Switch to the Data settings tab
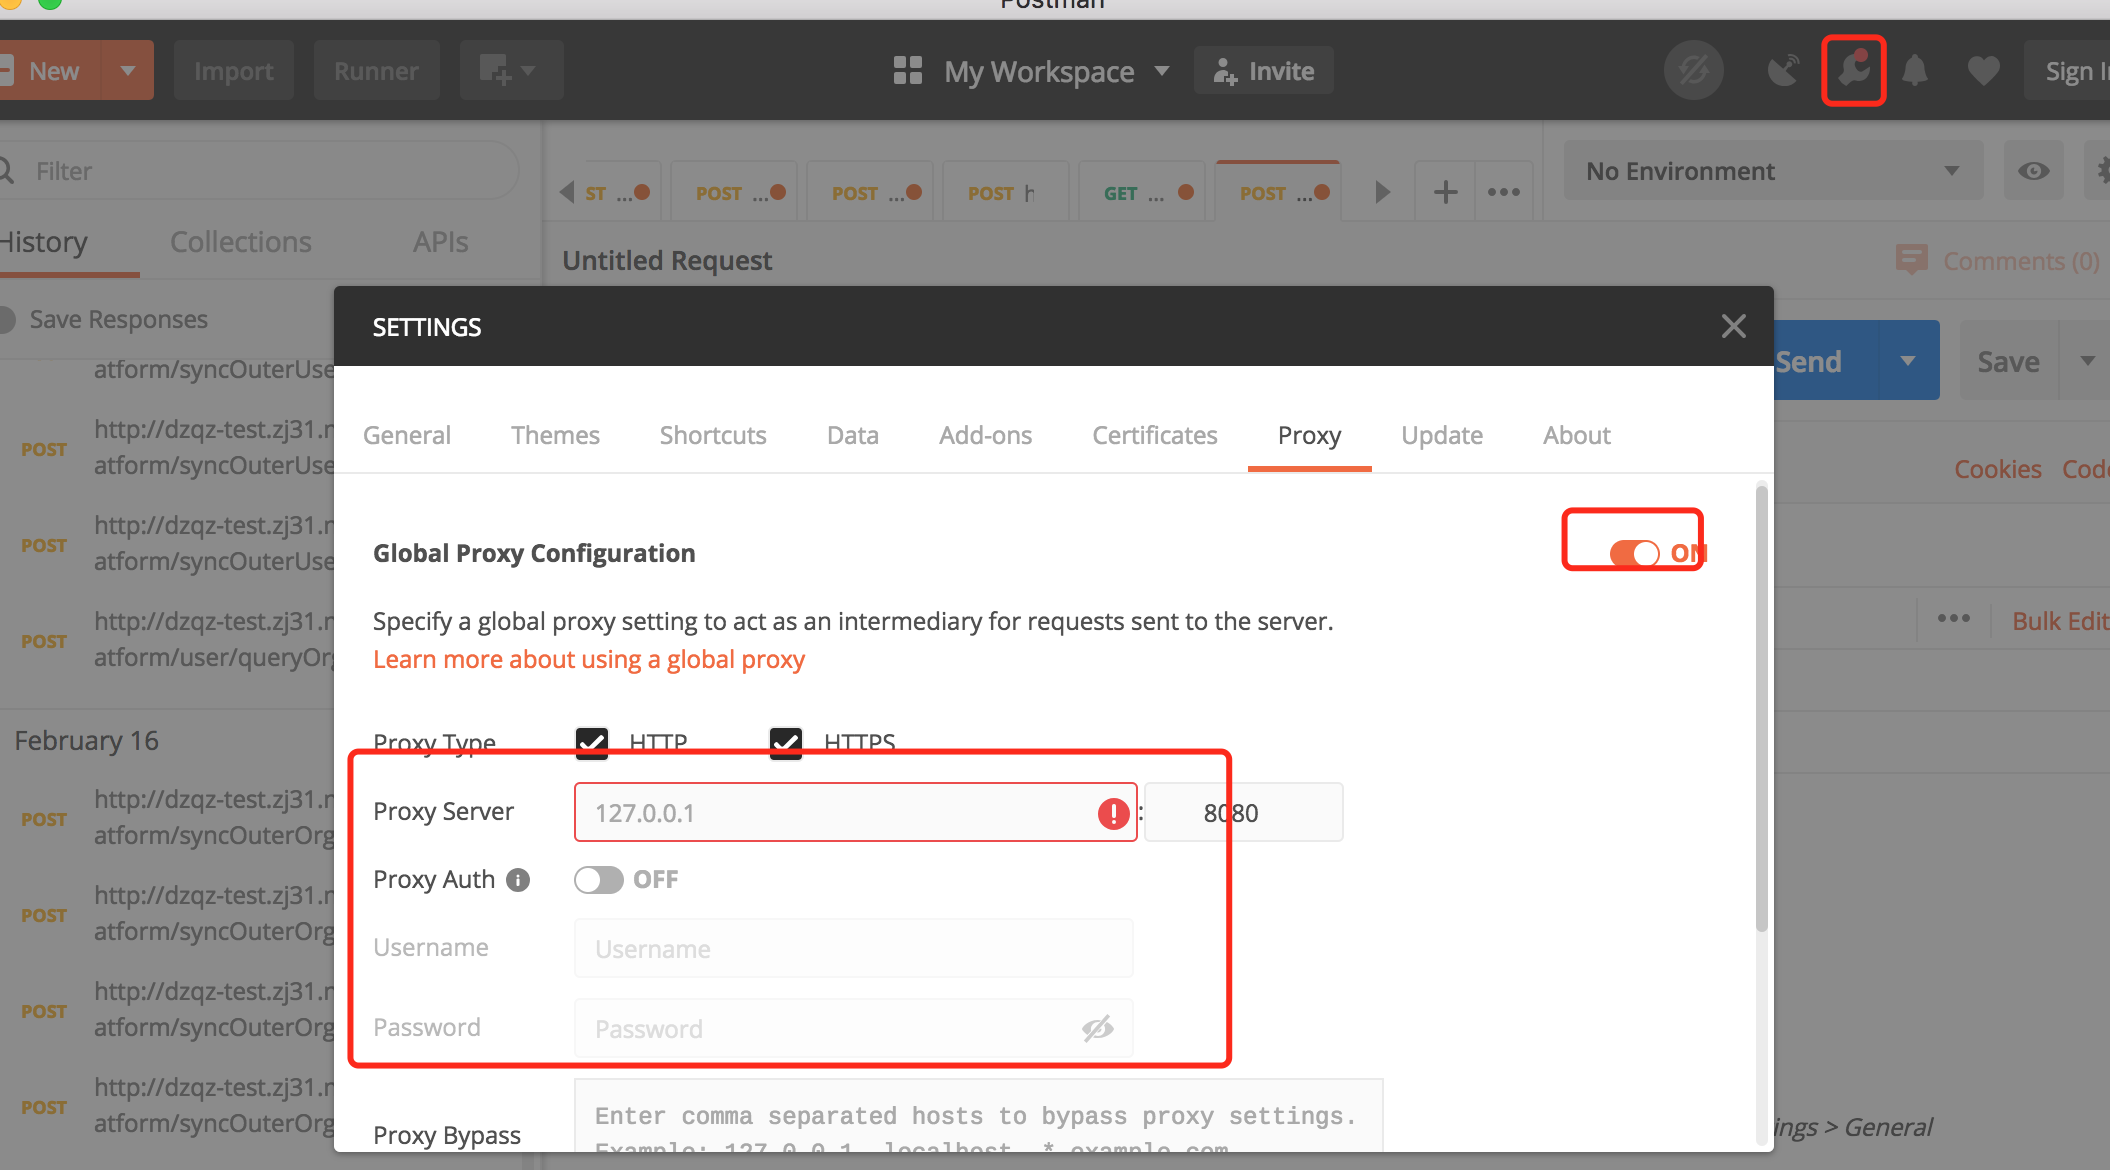Image resolution: width=2110 pixels, height=1170 pixels. pos(853,435)
